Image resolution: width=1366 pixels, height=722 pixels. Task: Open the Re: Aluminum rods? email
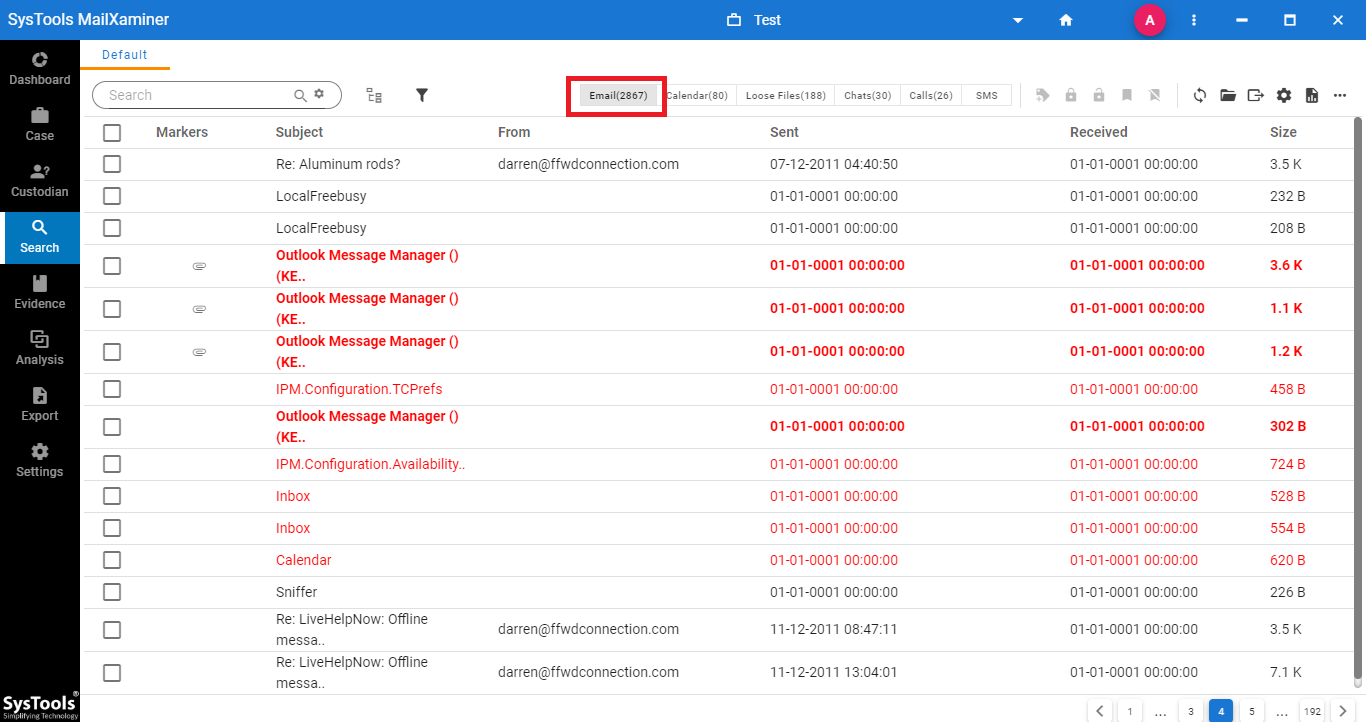click(x=338, y=164)
